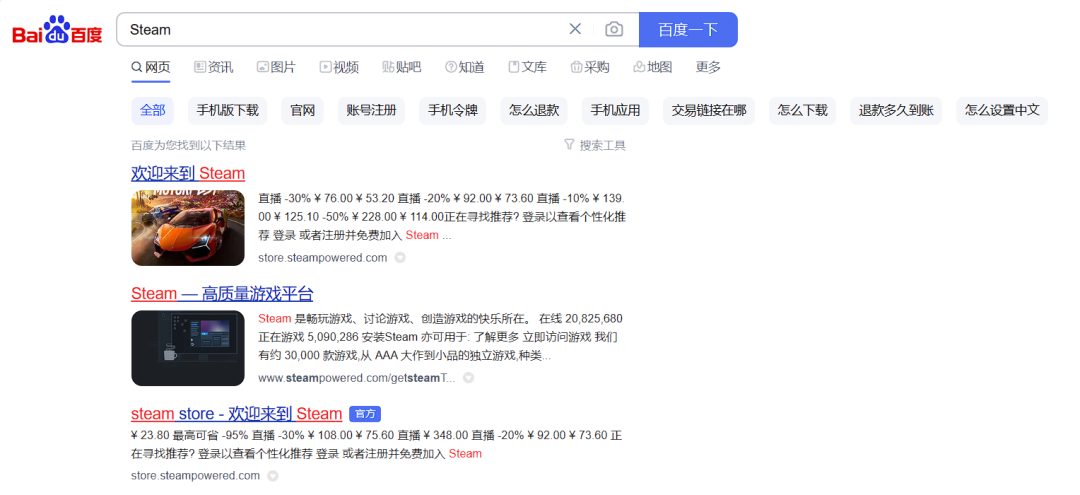1080x495 pixels.
Task: Select the 交易链接在哪 suggestion chip
Action: pyautogui.click(x=709, y=111)
